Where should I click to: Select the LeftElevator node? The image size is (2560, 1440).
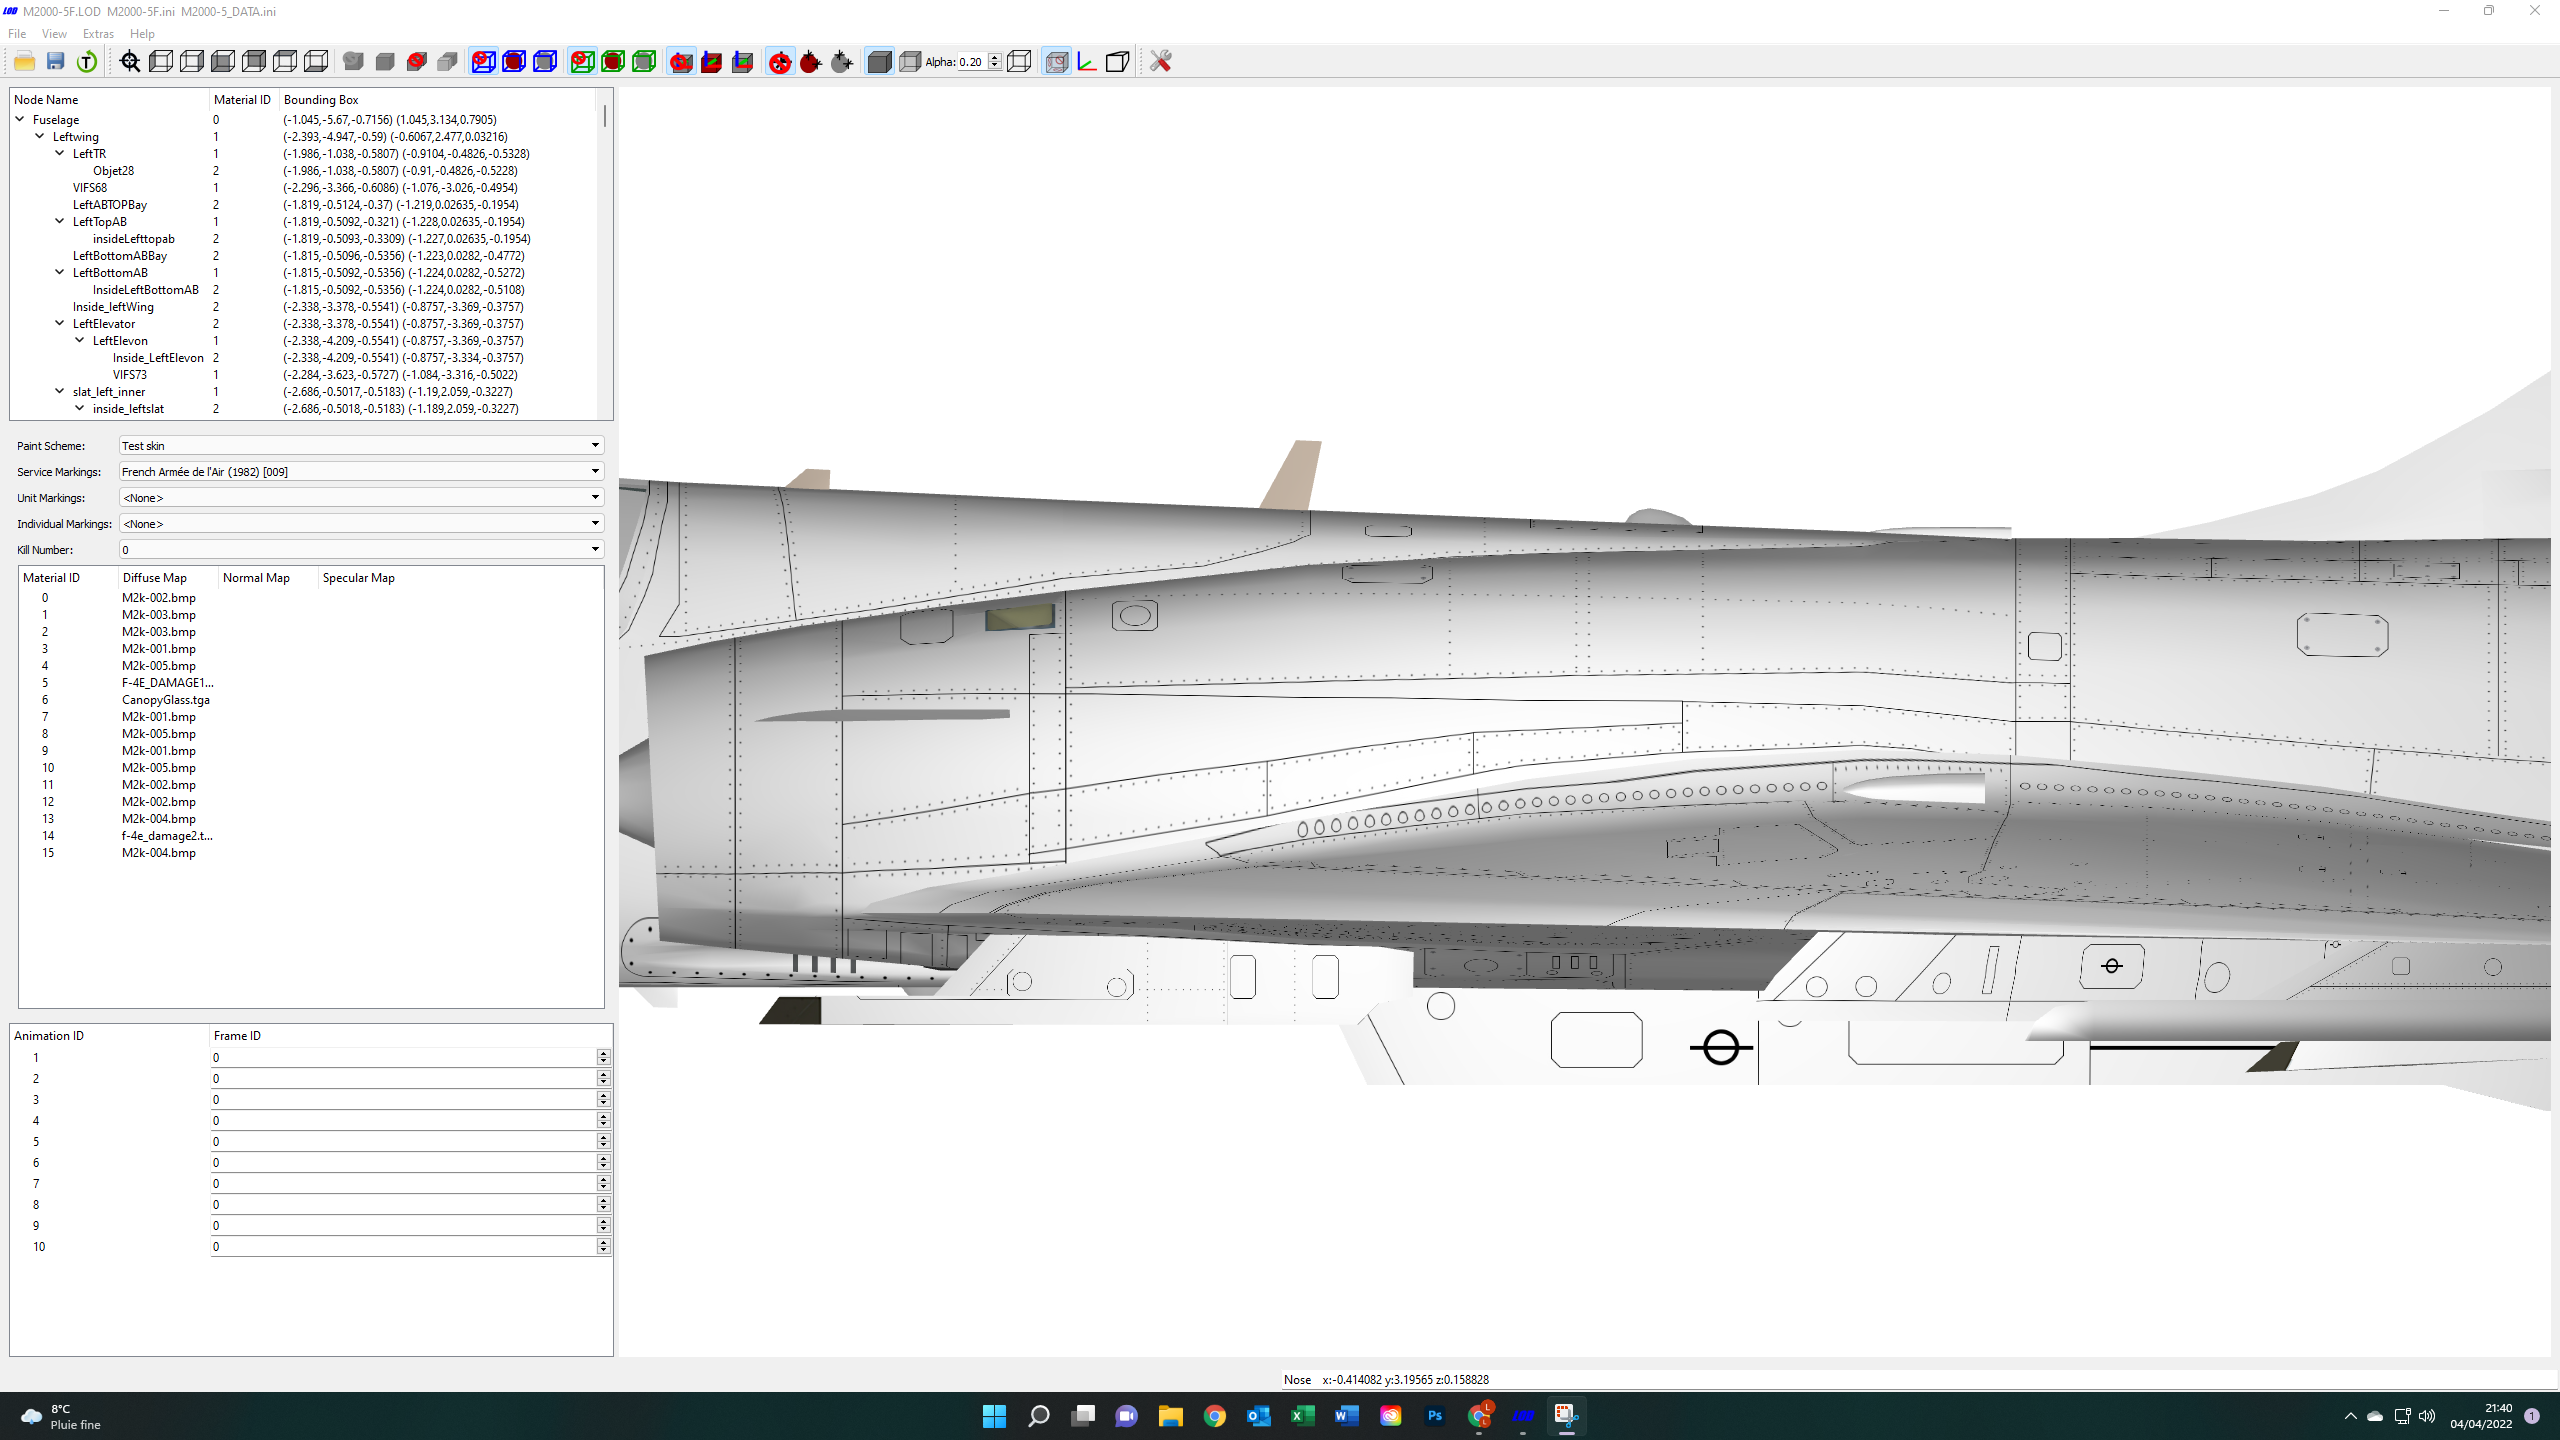pyautogui.click(x=104, y=324)
